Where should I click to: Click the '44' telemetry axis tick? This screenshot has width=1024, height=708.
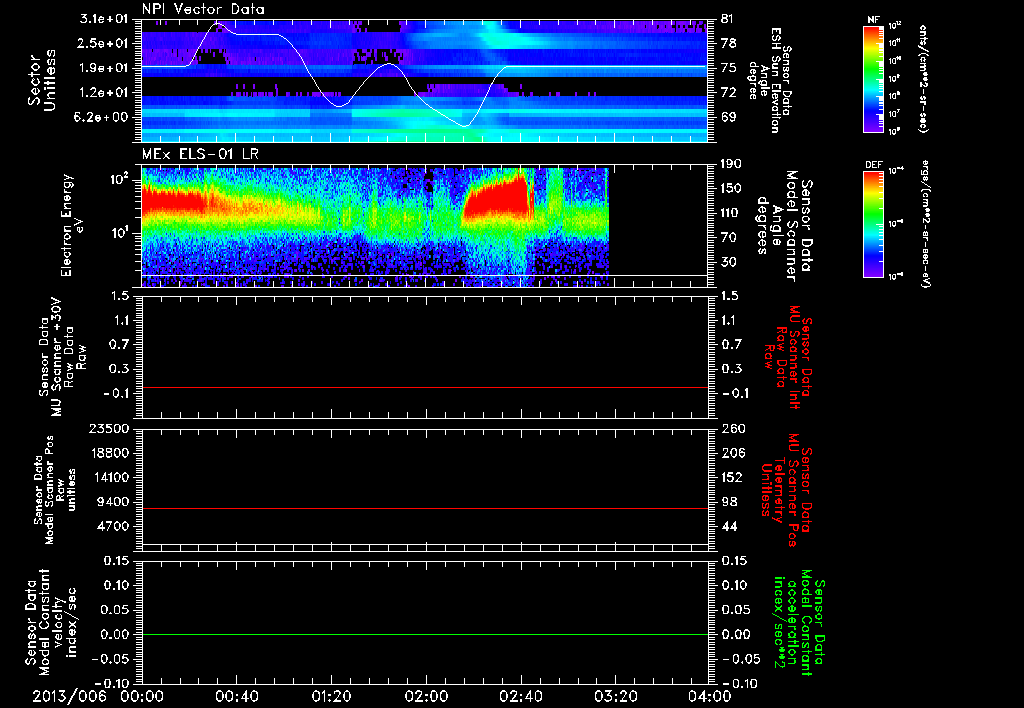point(729,526)
